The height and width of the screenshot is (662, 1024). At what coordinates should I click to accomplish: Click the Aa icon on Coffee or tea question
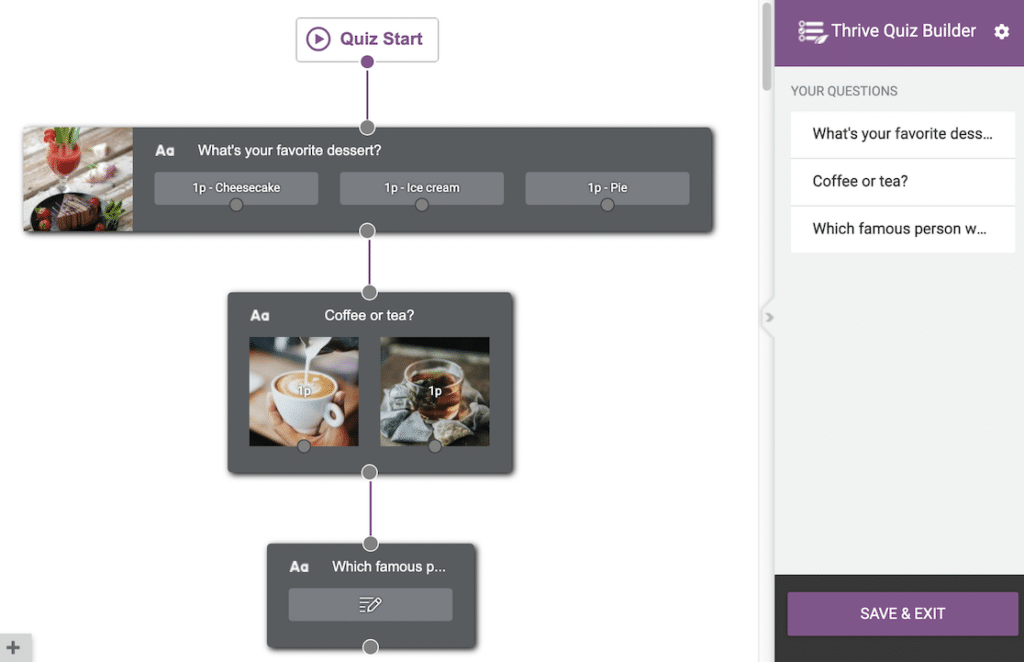pyautogui.click(x=260, y=316)
